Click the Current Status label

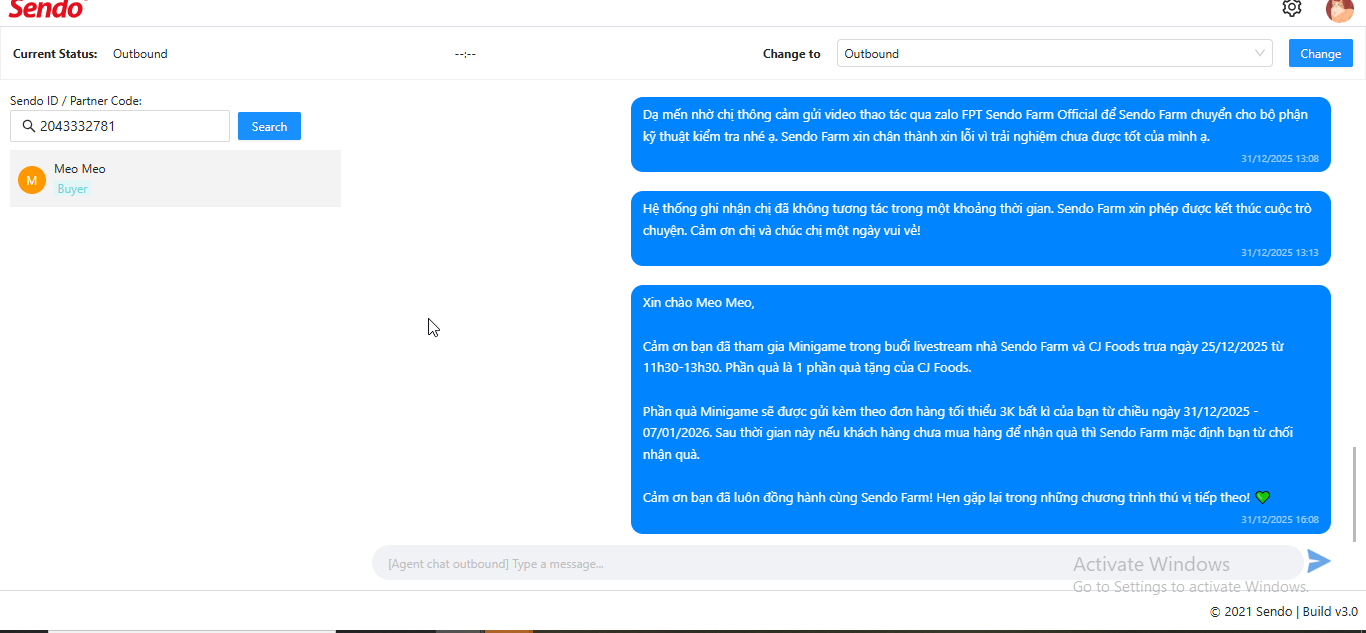pyautogui.click(x=55, y=54)
